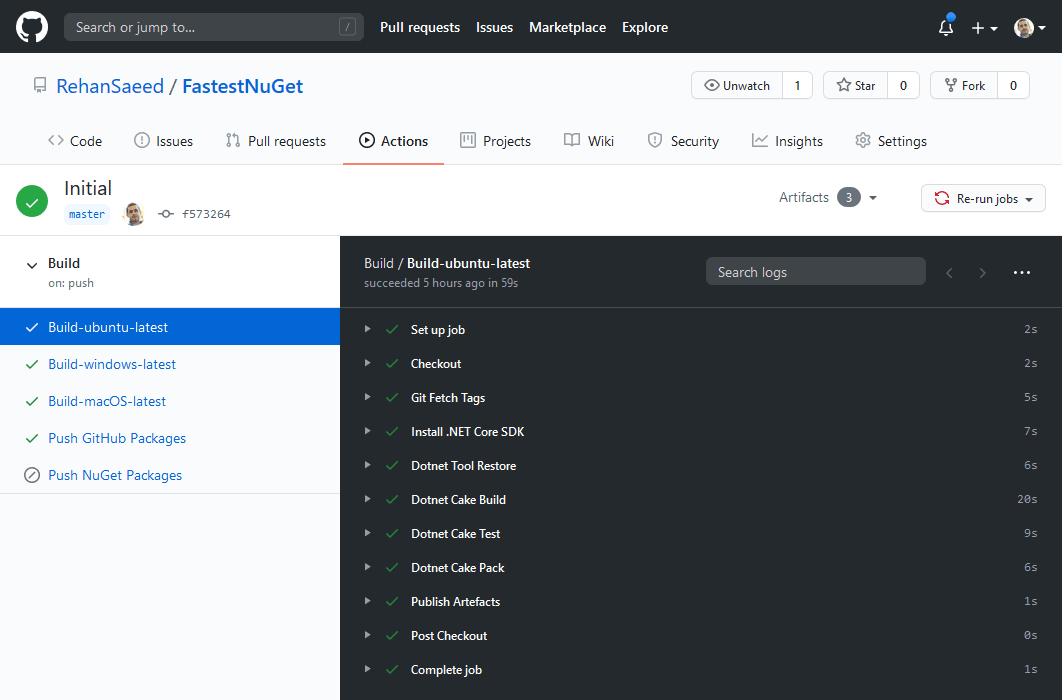
Task: Open Build-windows-latest job
Action: click(x=112, y=364)
